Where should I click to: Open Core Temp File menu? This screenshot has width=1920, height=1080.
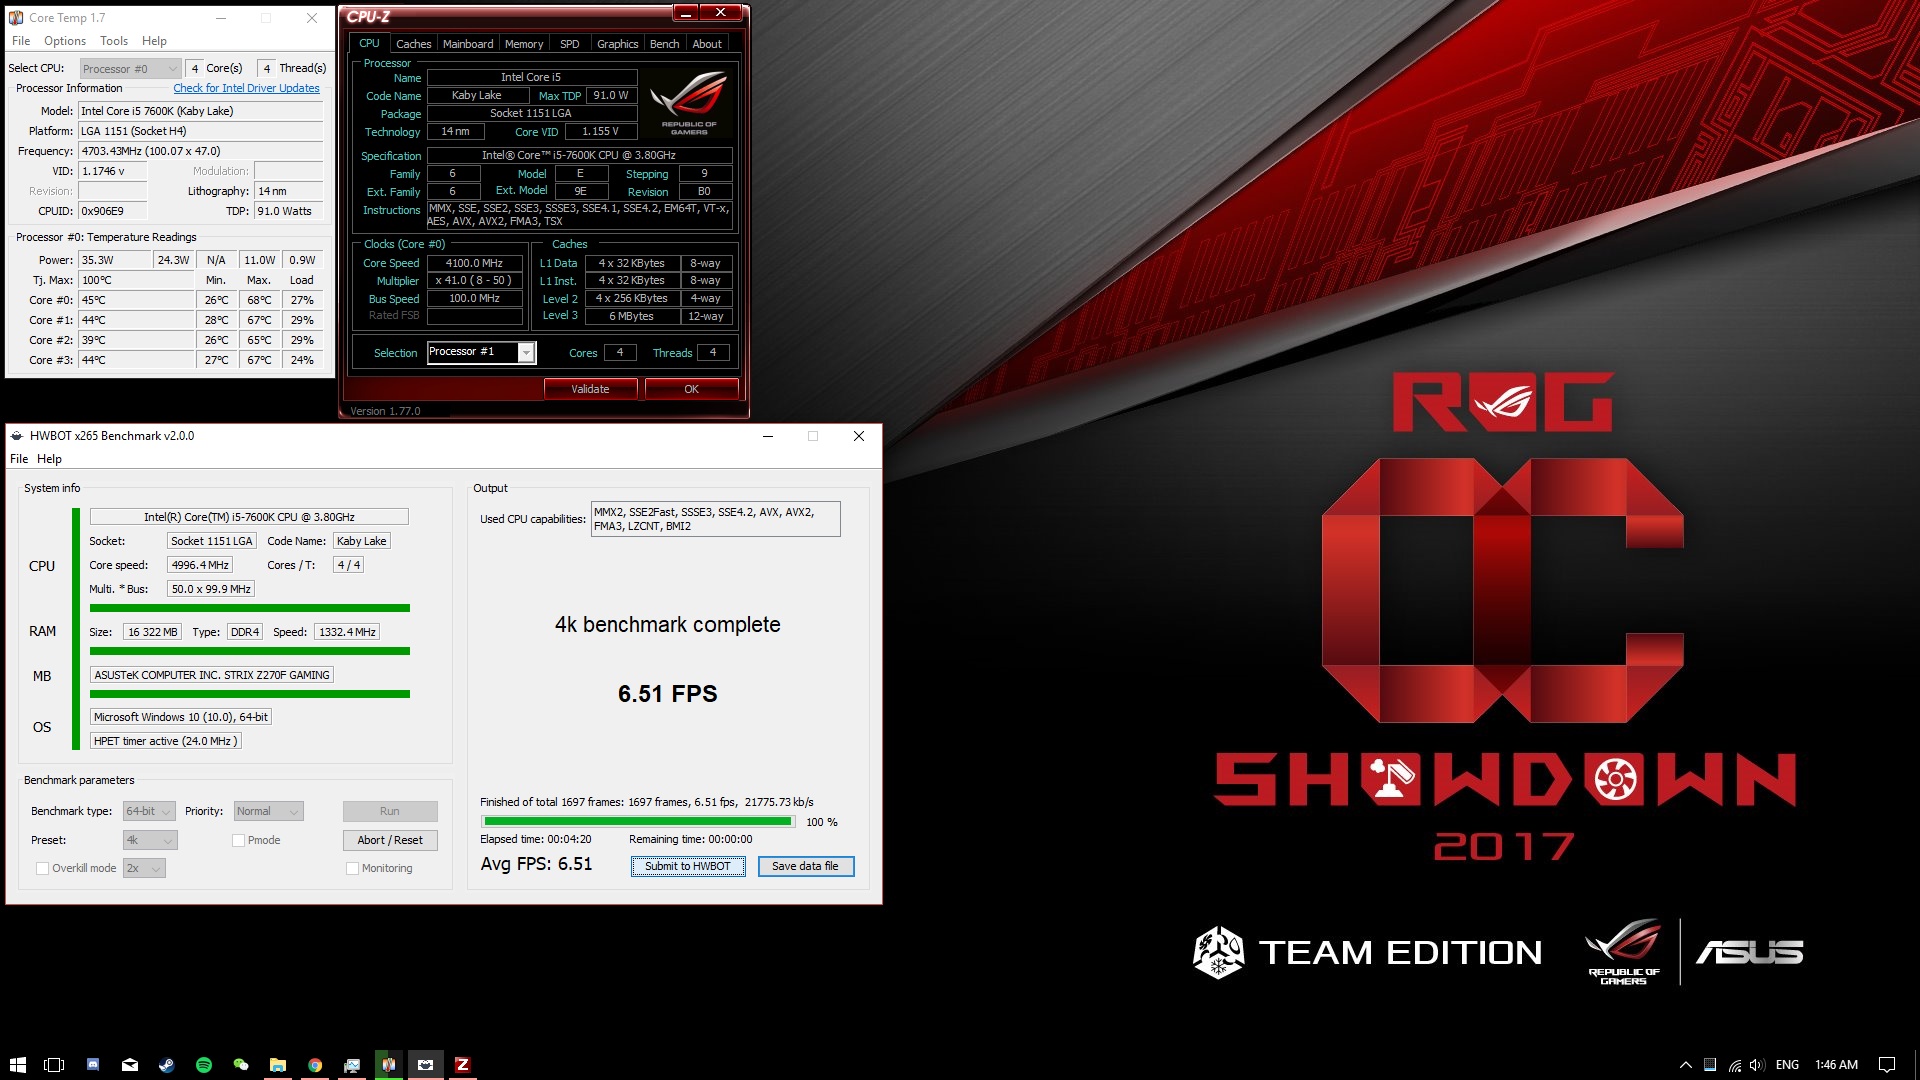21,41
